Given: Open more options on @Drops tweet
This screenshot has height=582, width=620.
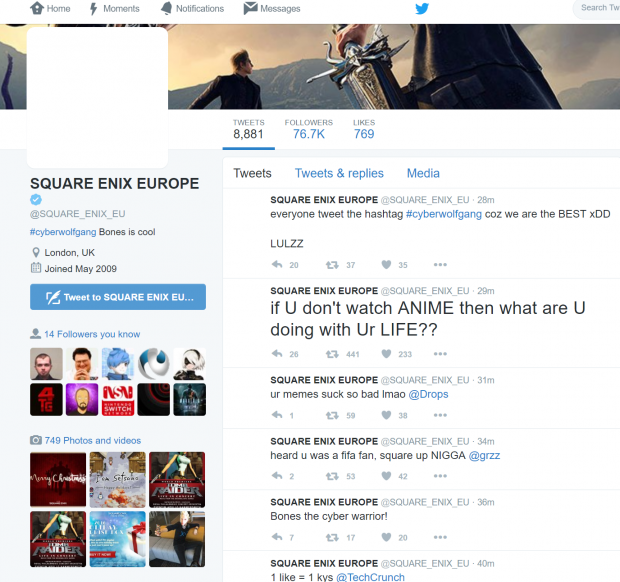Looking at the screenshot, I should [x=440, y=415].
